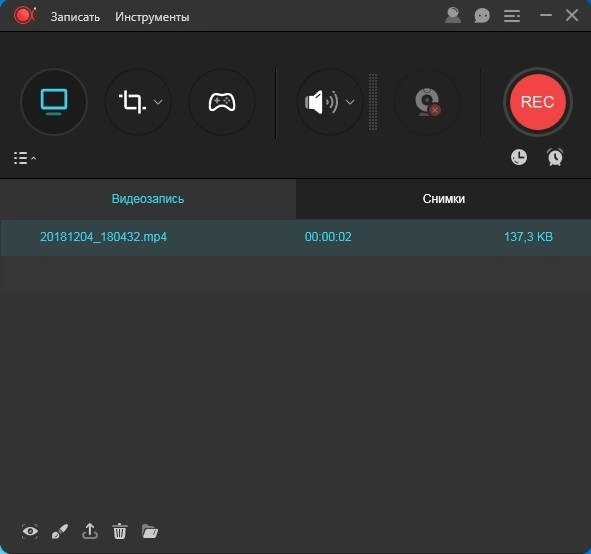Expand the region mode dropdown arrow
Screen dimensions: 591x554
click(x=158, y=102)
